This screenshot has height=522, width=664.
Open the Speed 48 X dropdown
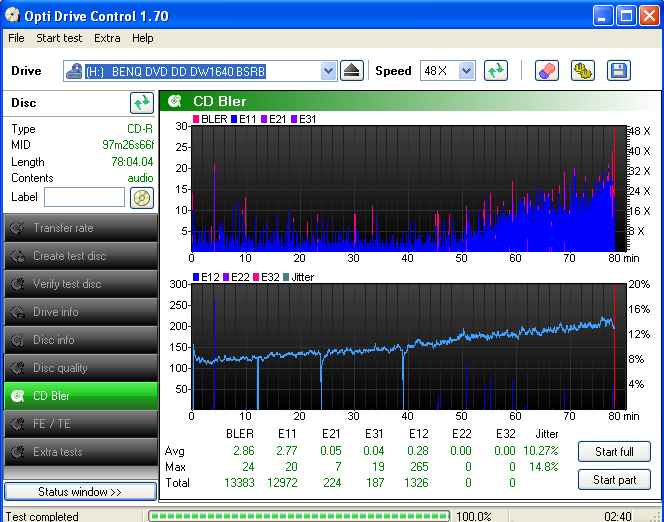(466, 71)
